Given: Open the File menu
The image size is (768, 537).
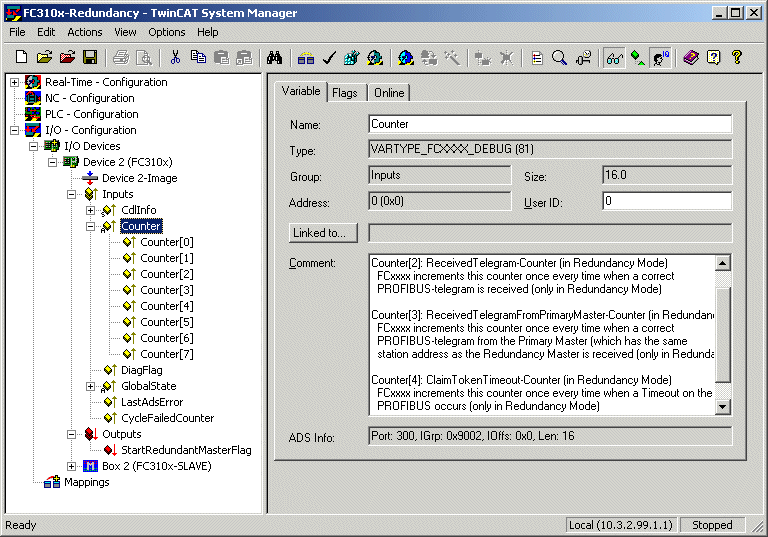Looking at the screenshot, I should (x=17, y=32).
